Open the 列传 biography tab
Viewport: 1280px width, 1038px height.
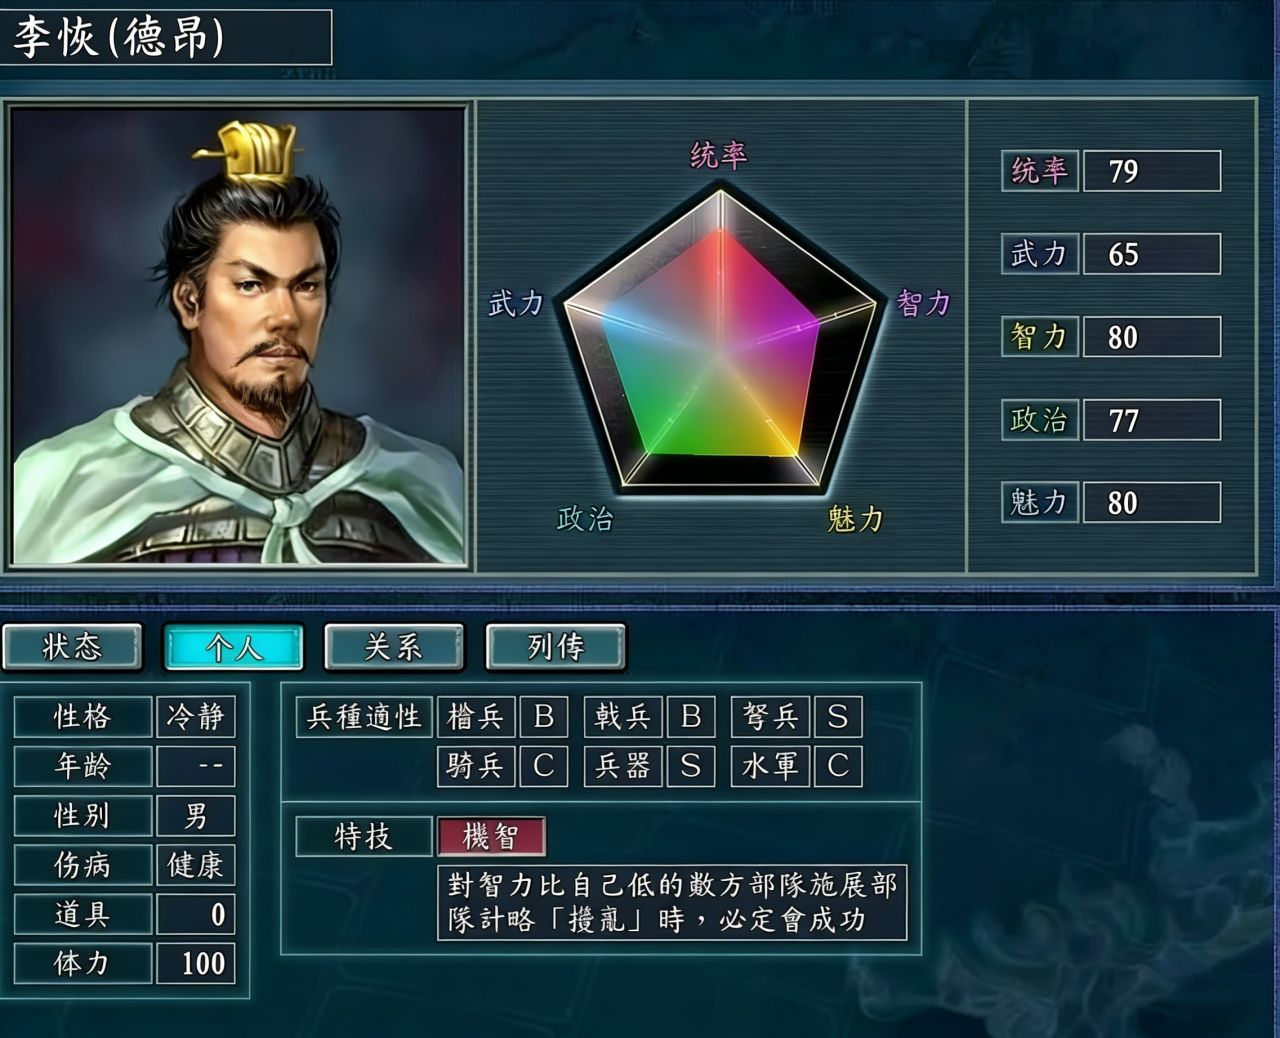[555, 647]
